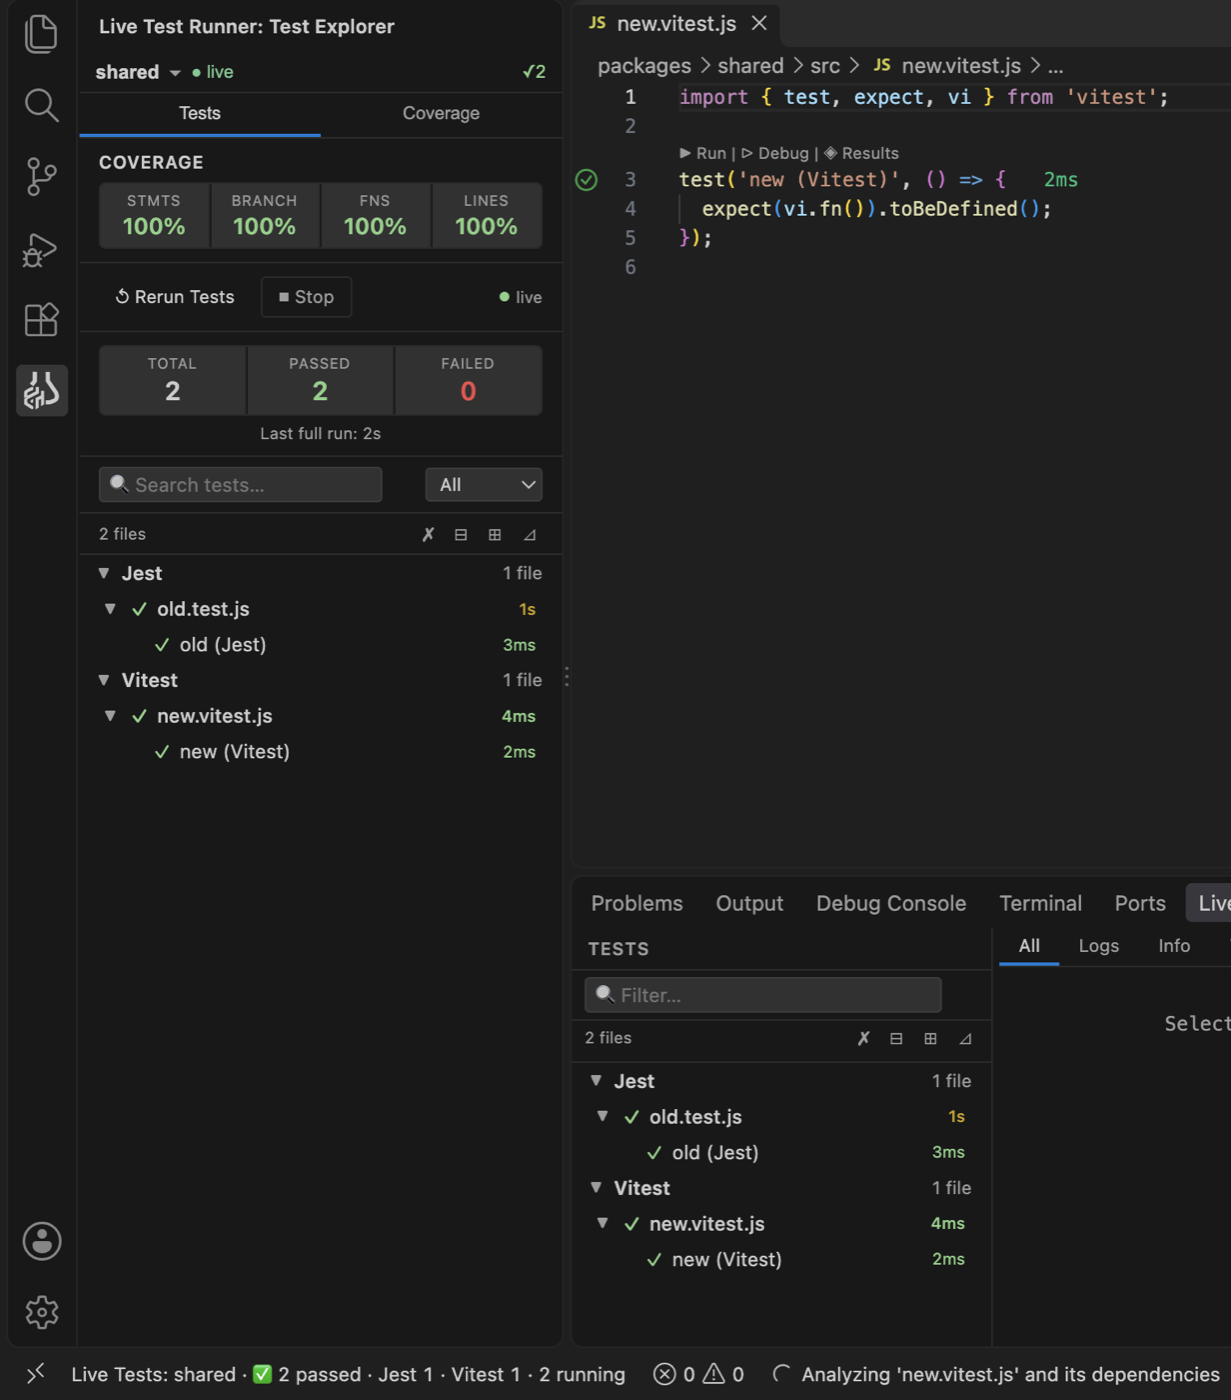Open the Debug Console tab
1231x1400 pixels.
tap(891, 903)
